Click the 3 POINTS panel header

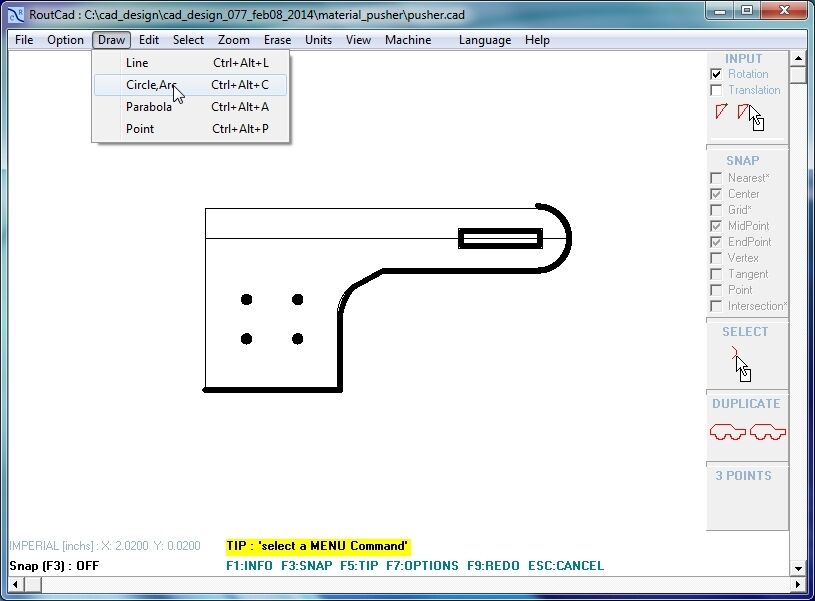pyautogui.click(x=743, y=476)
